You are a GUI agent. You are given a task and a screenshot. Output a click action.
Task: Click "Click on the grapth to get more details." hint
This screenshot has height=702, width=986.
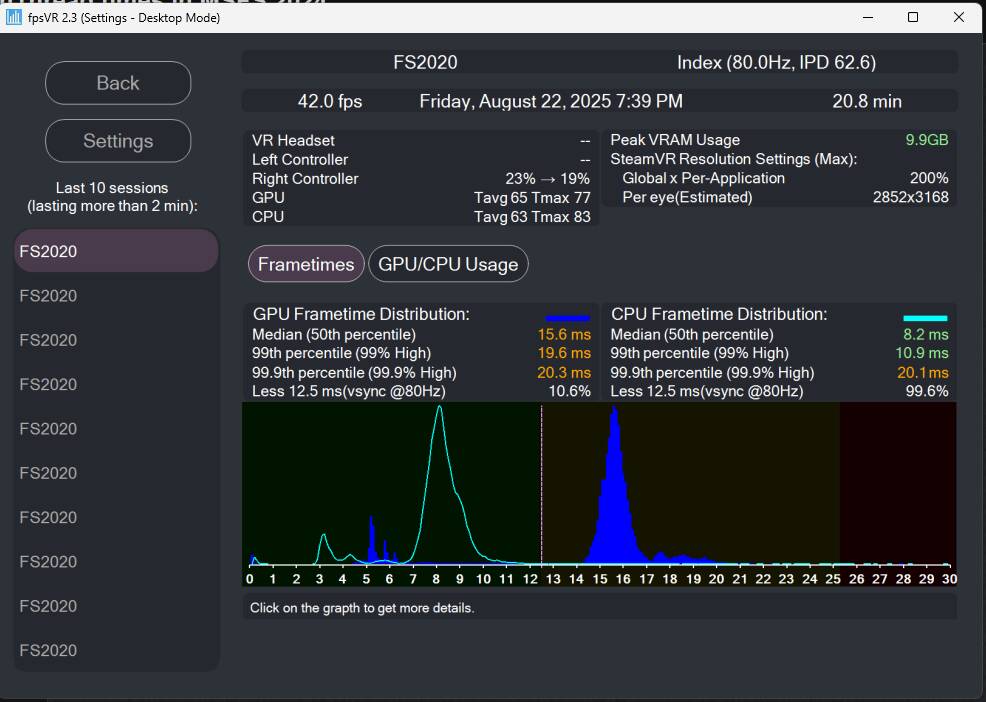(362, 608)
